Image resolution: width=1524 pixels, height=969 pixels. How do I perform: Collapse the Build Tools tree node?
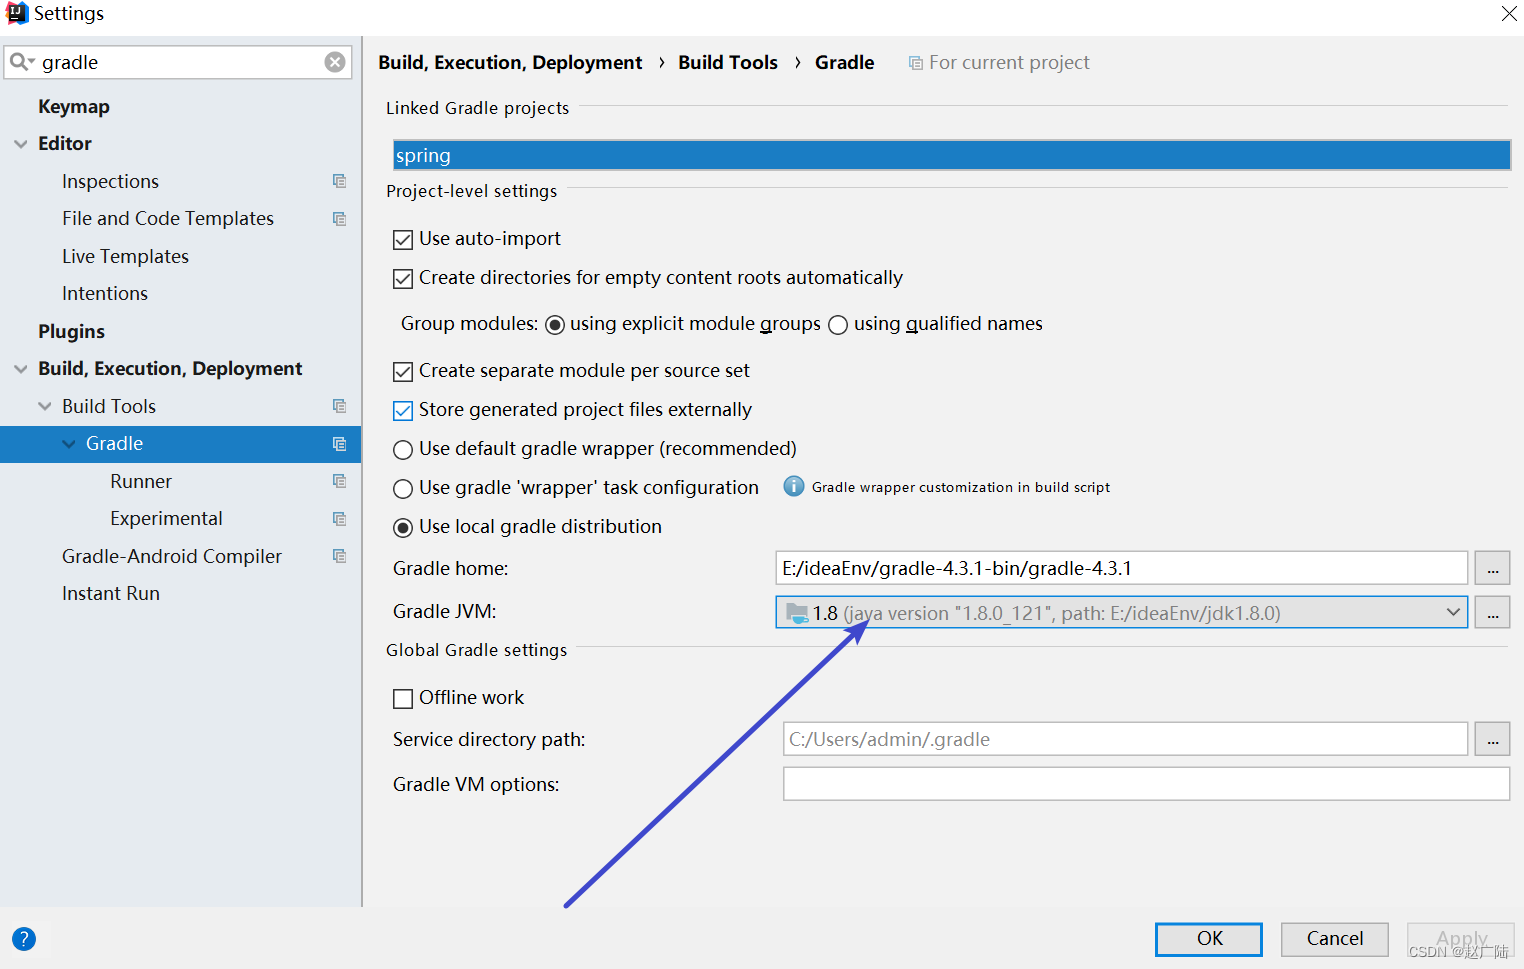[x=44, y=406]
